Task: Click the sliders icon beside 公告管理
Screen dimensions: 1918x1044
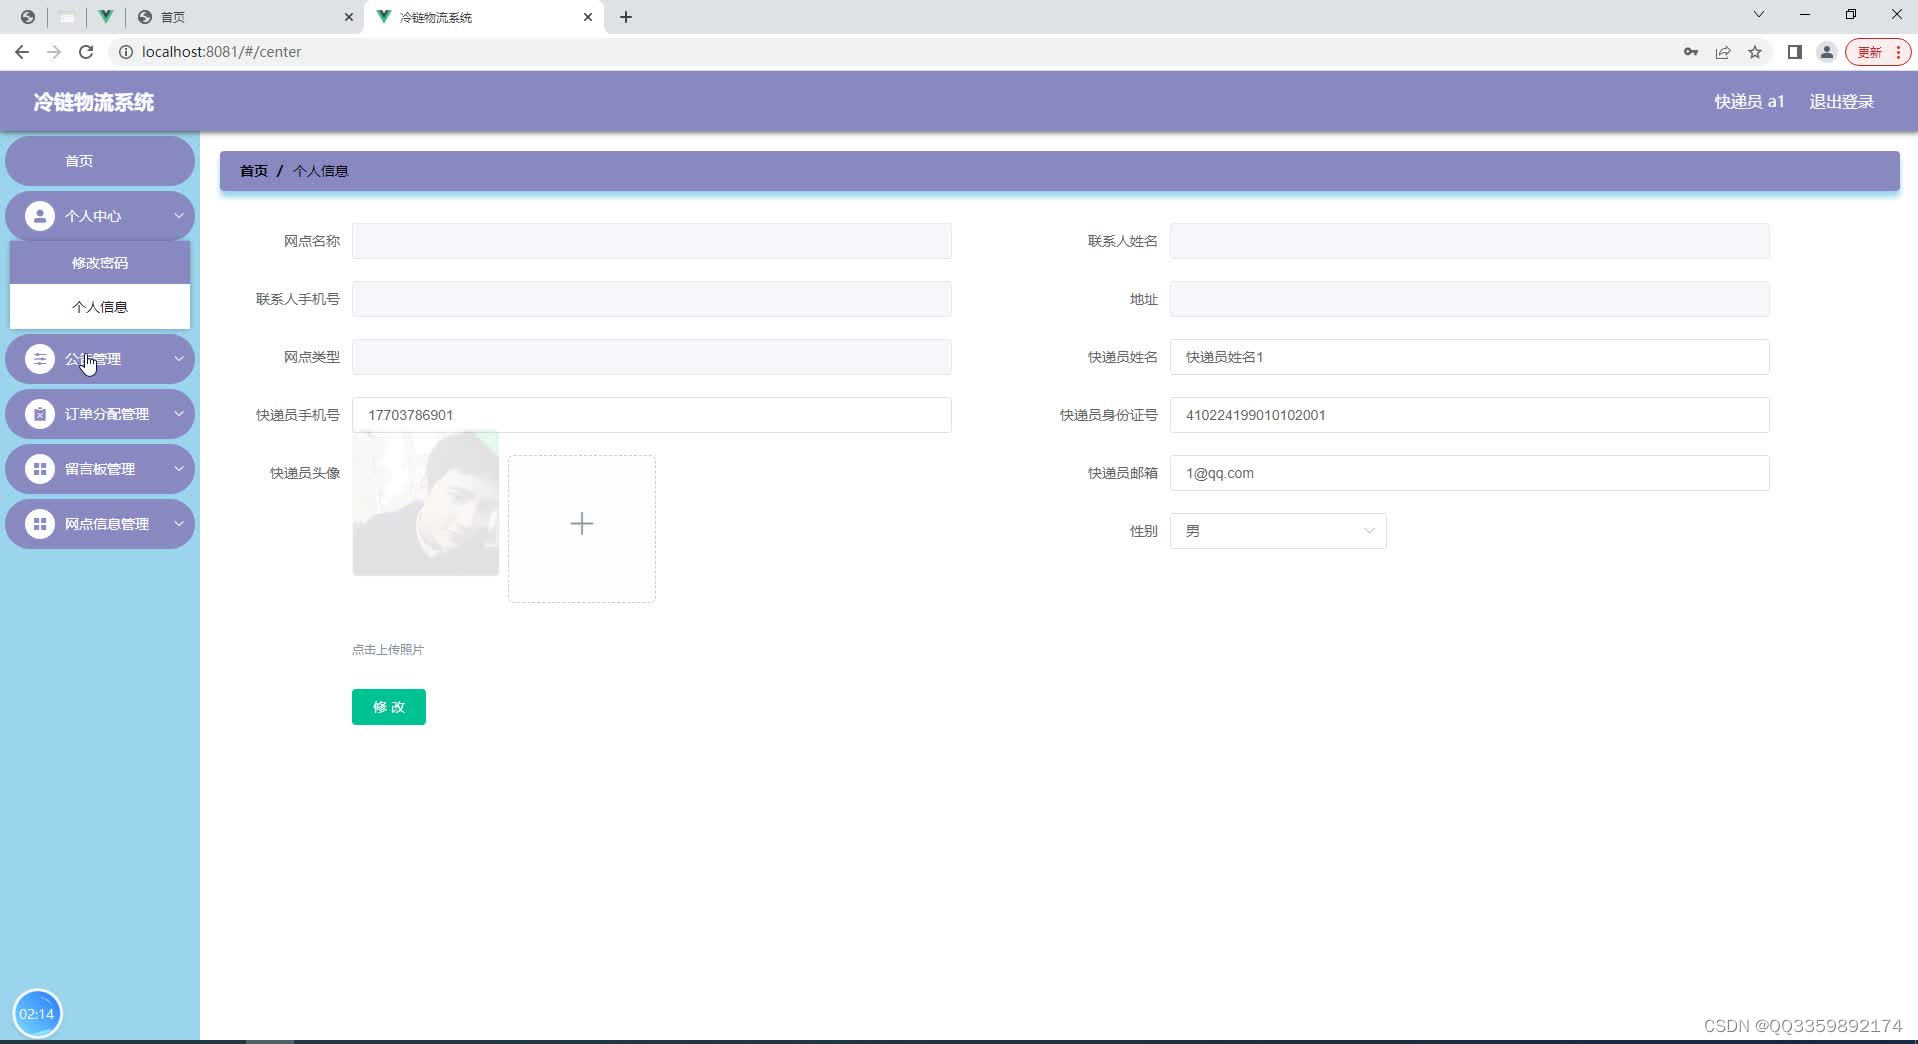Action: coord(40,359)
